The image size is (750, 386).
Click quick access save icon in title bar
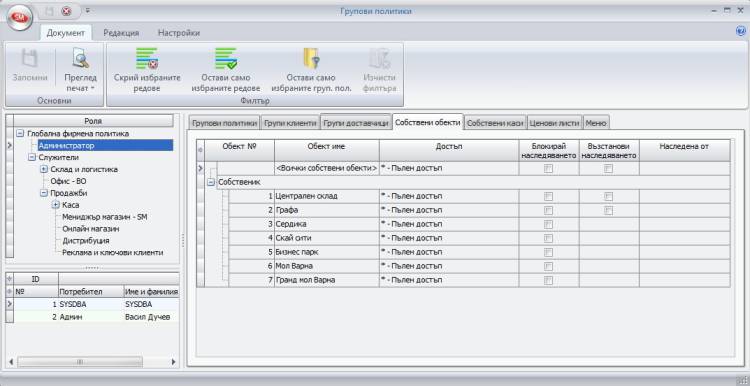tap(50, 11)
